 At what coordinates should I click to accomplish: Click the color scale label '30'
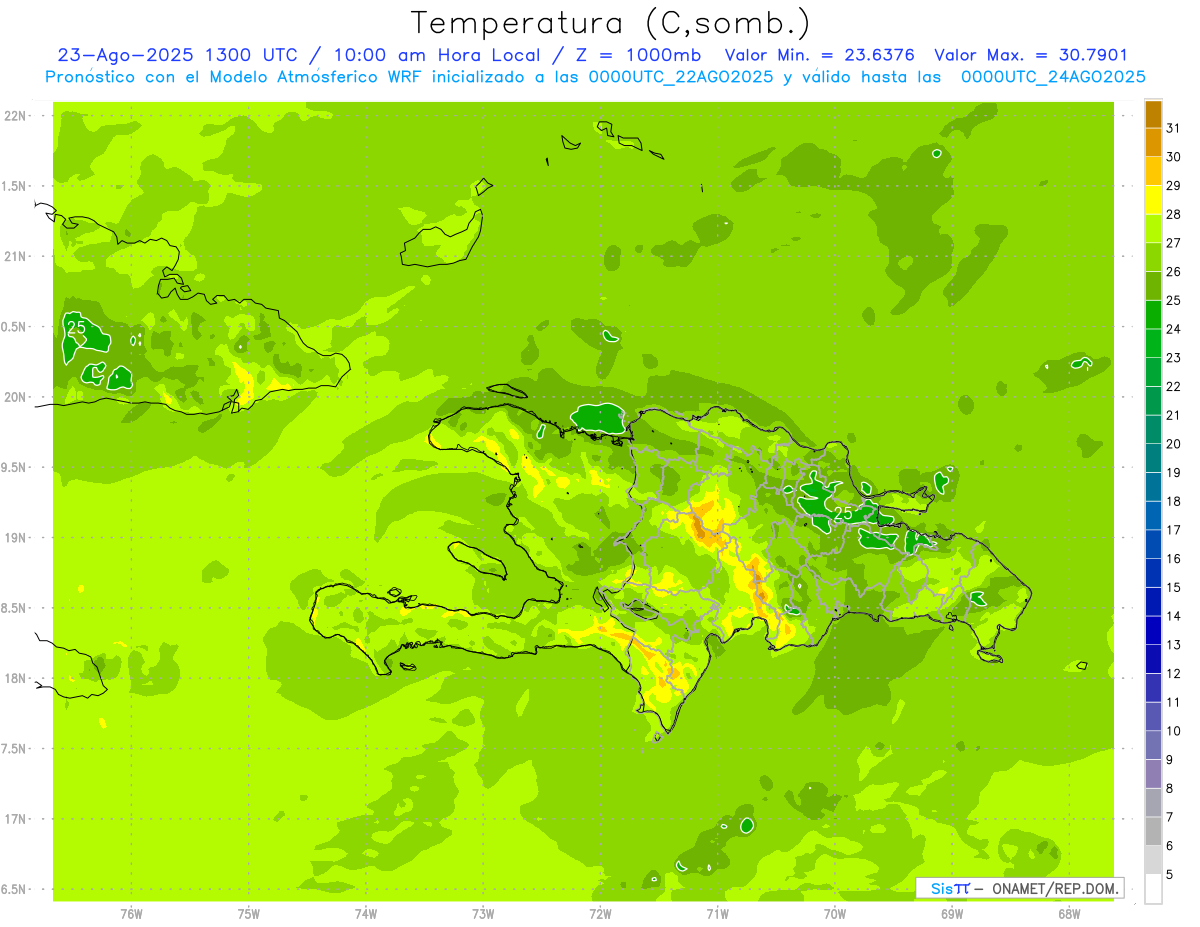pos(1174,157)
